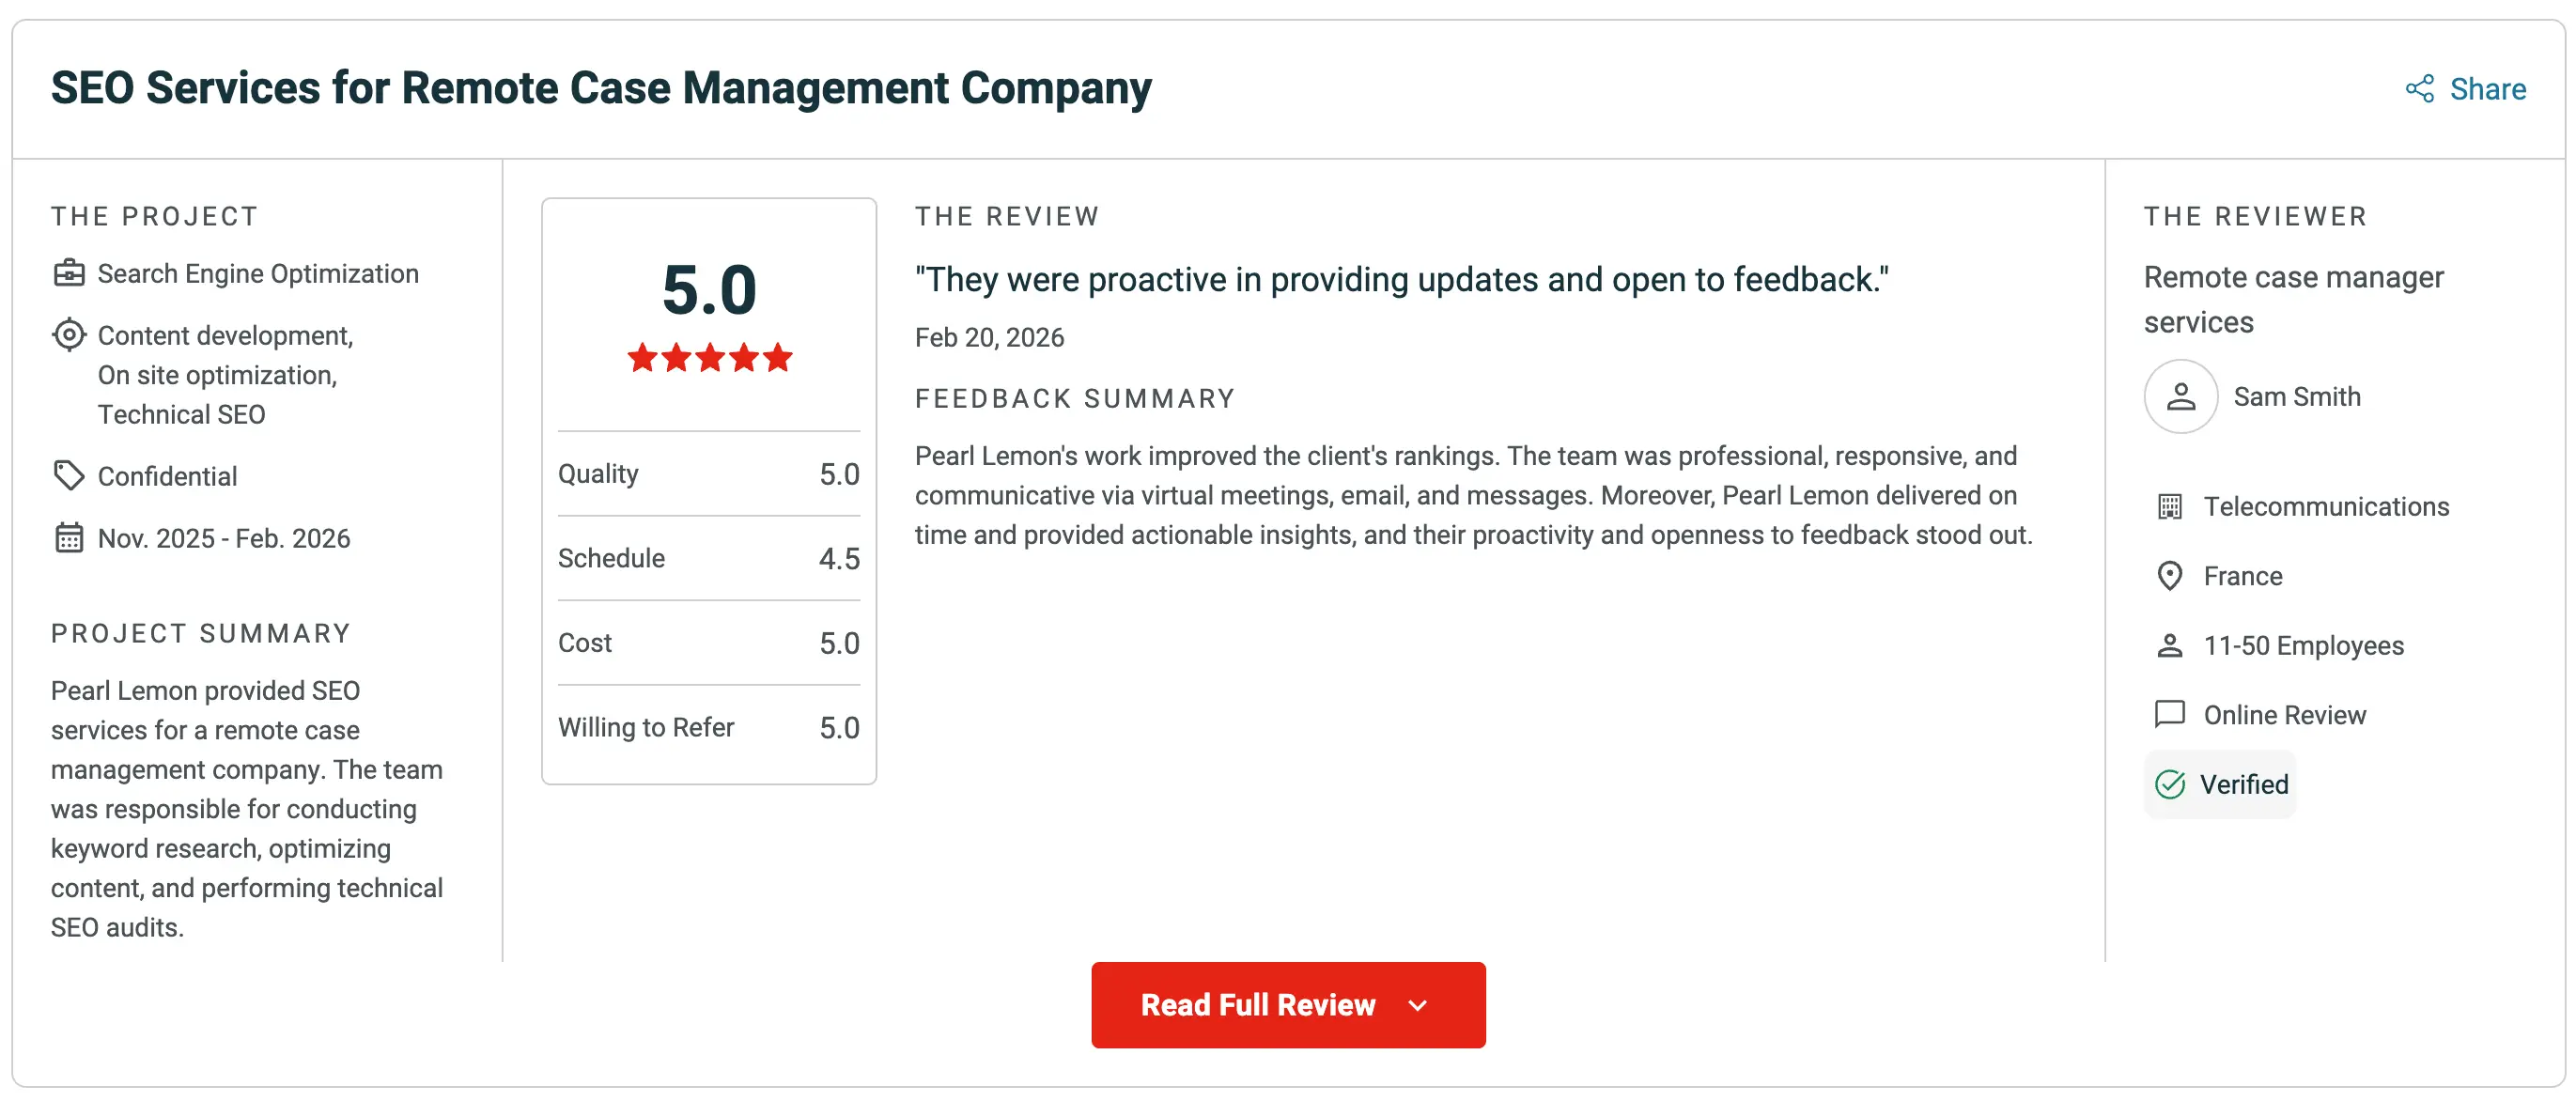
Task: Open the Share link
Action: coord(2465,89)
